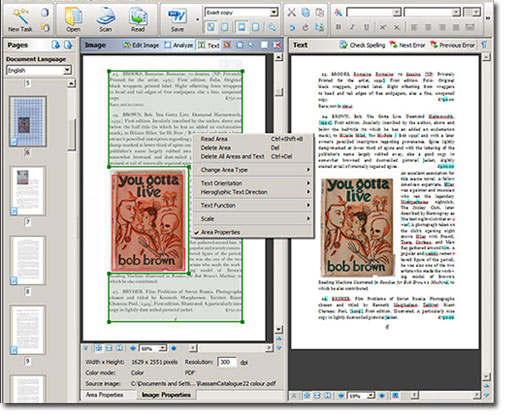Screen dimensions: 510x415
Task: Center-align the text
Action: [428, 27]
